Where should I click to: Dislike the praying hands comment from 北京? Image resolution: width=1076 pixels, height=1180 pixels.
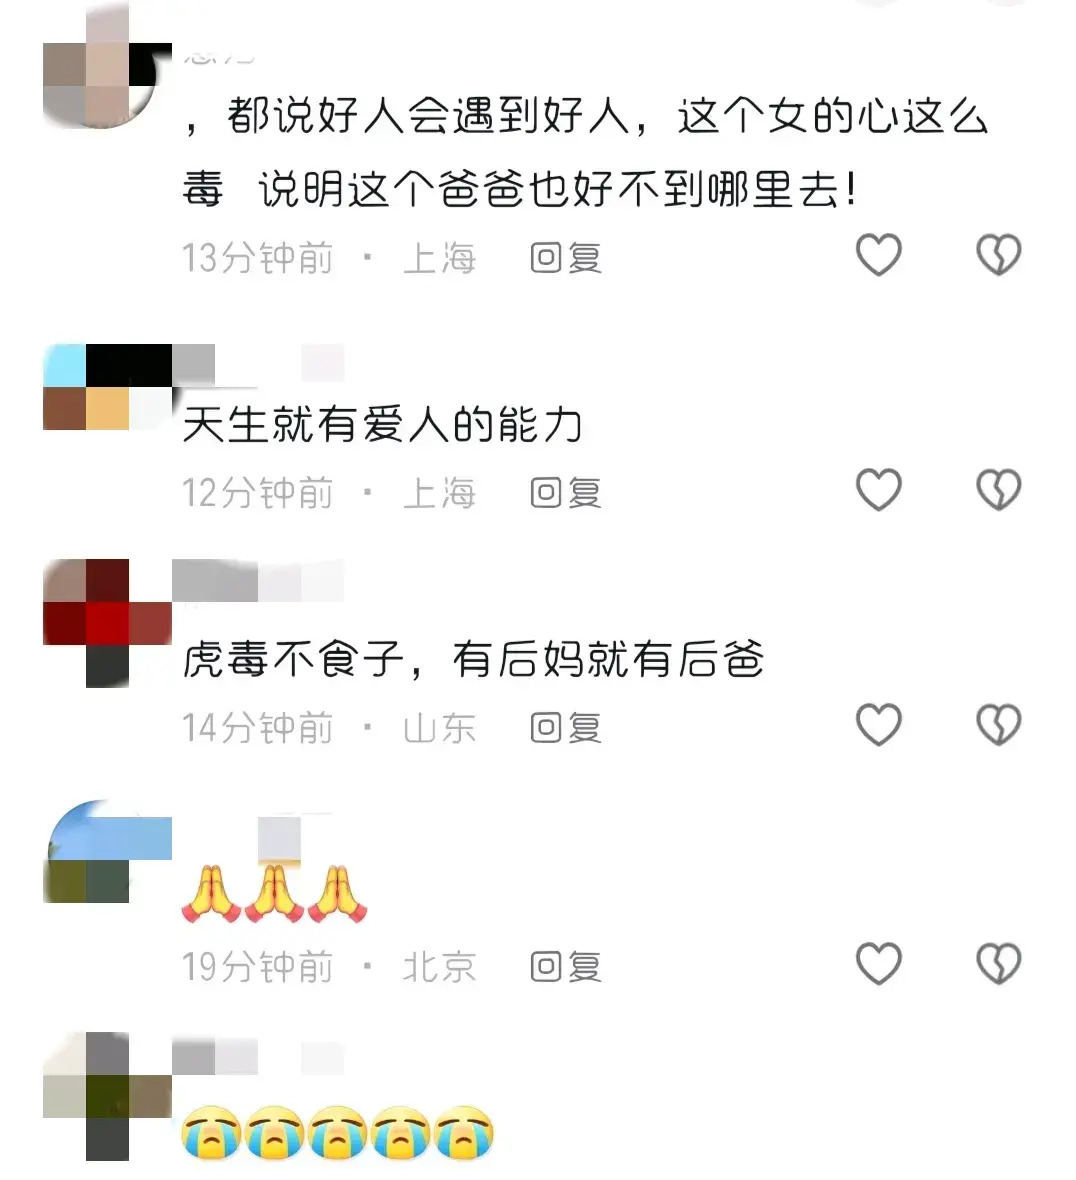998,963
